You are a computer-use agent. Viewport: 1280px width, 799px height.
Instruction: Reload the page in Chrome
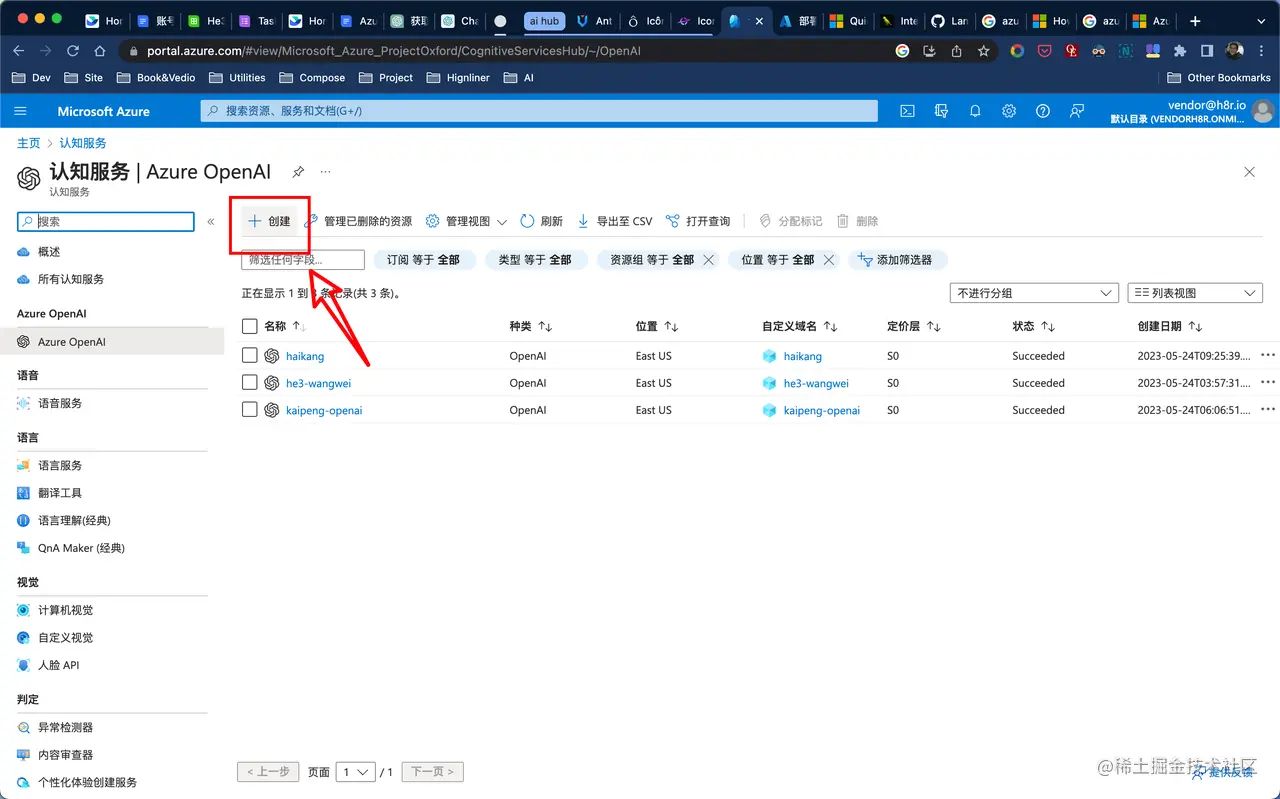(x=72, y=51)
